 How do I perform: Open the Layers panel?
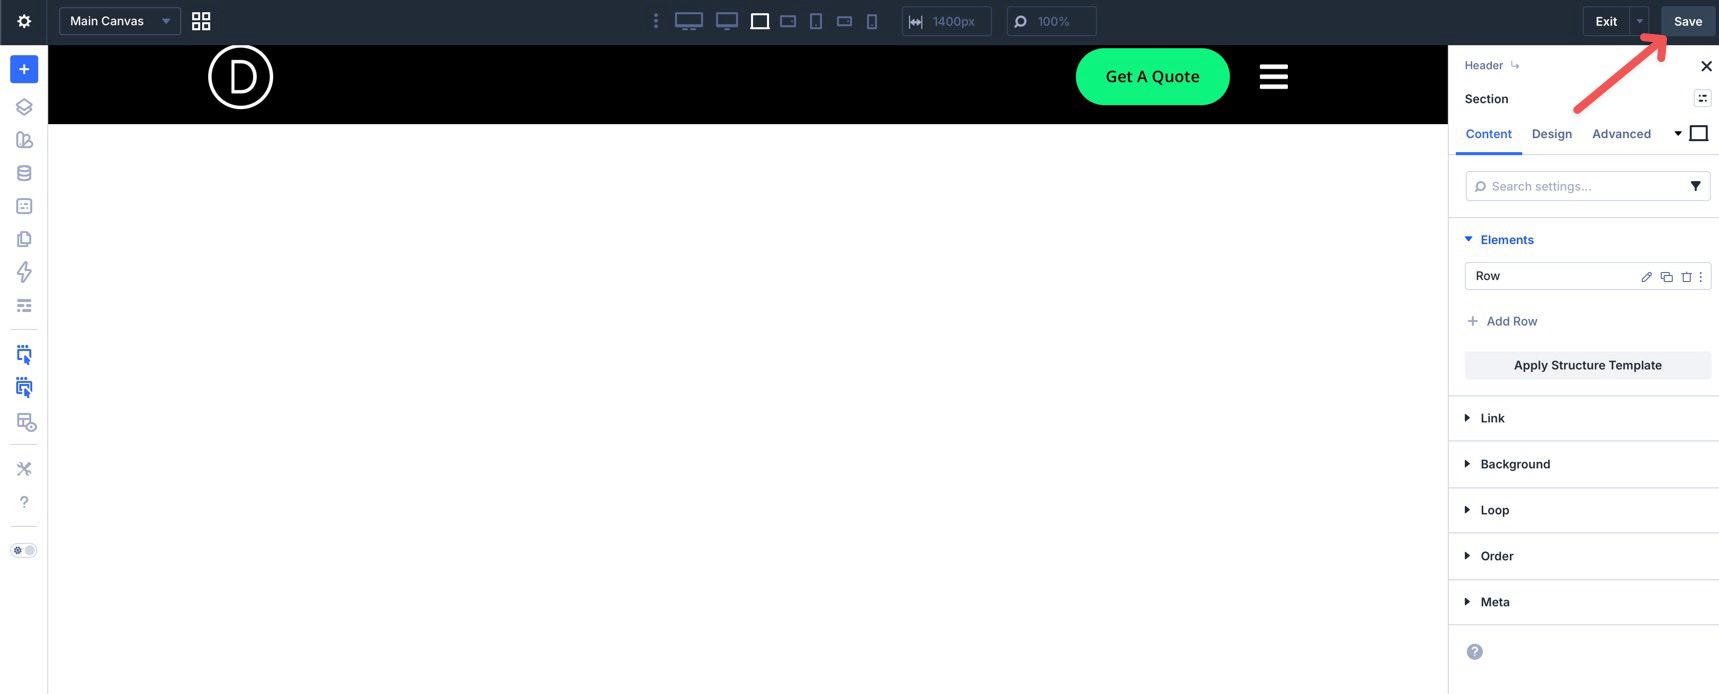click(x=24, y=107)
